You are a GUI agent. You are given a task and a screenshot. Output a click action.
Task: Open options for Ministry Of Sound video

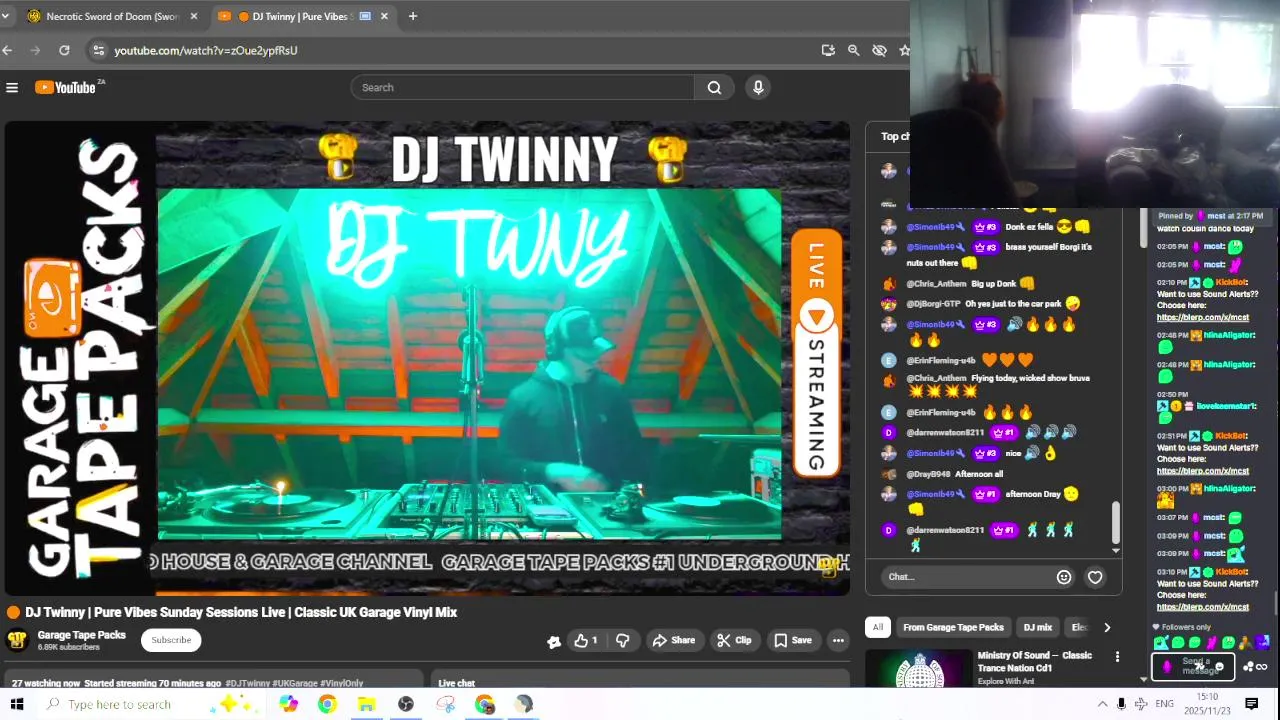point(1117,657)
